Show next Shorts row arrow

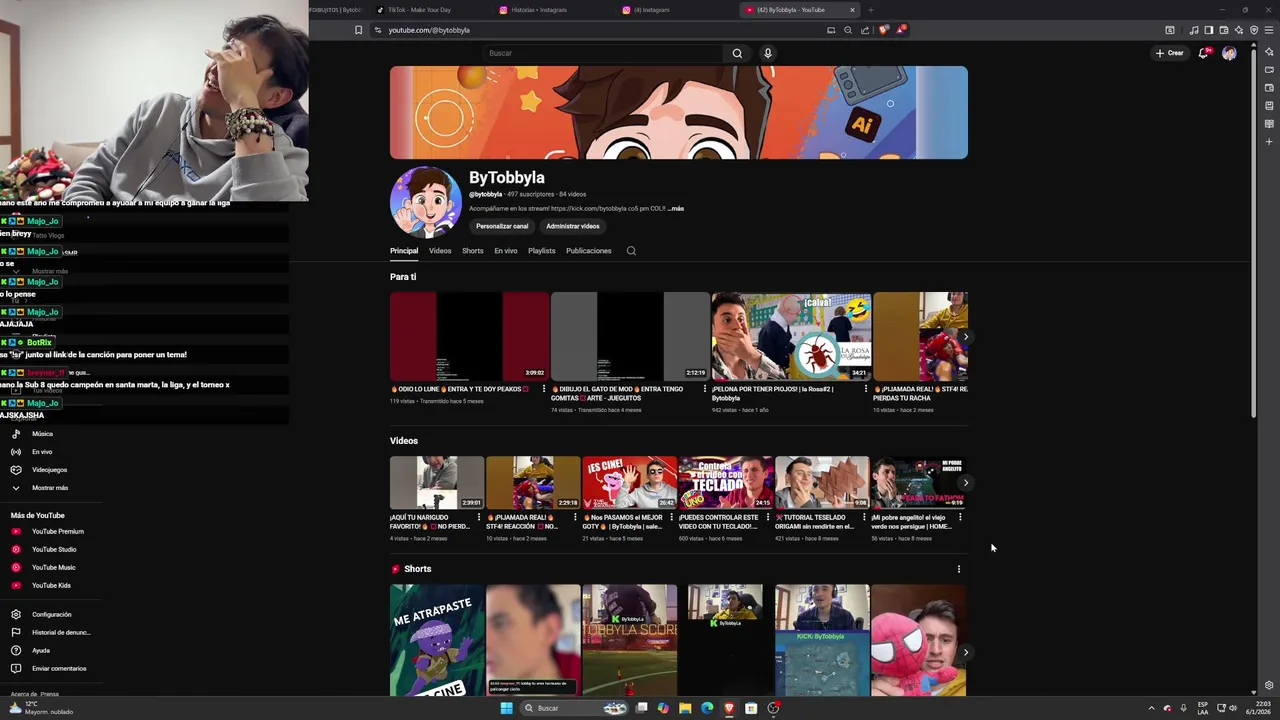point(965,652)
